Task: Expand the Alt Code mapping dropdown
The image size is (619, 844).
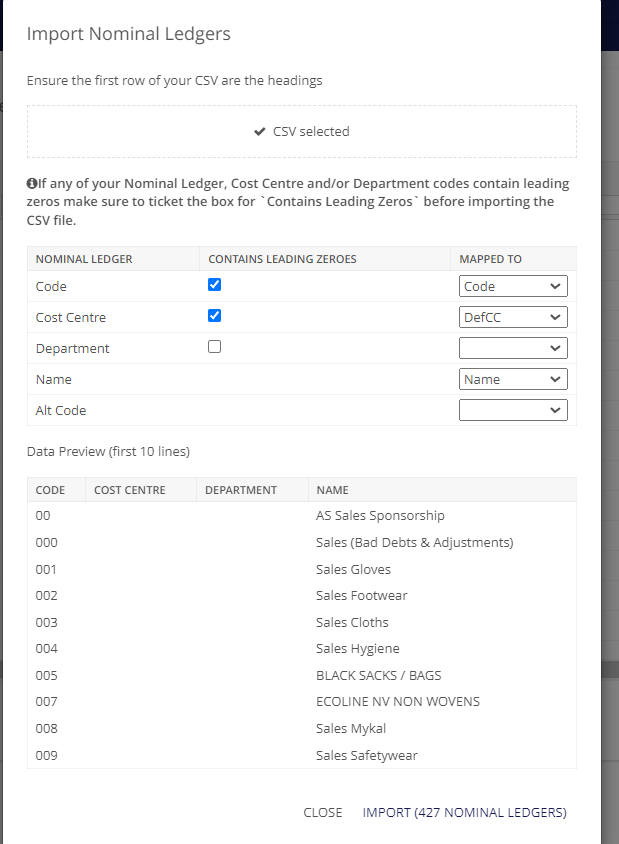Action: [x=513, y=410]
